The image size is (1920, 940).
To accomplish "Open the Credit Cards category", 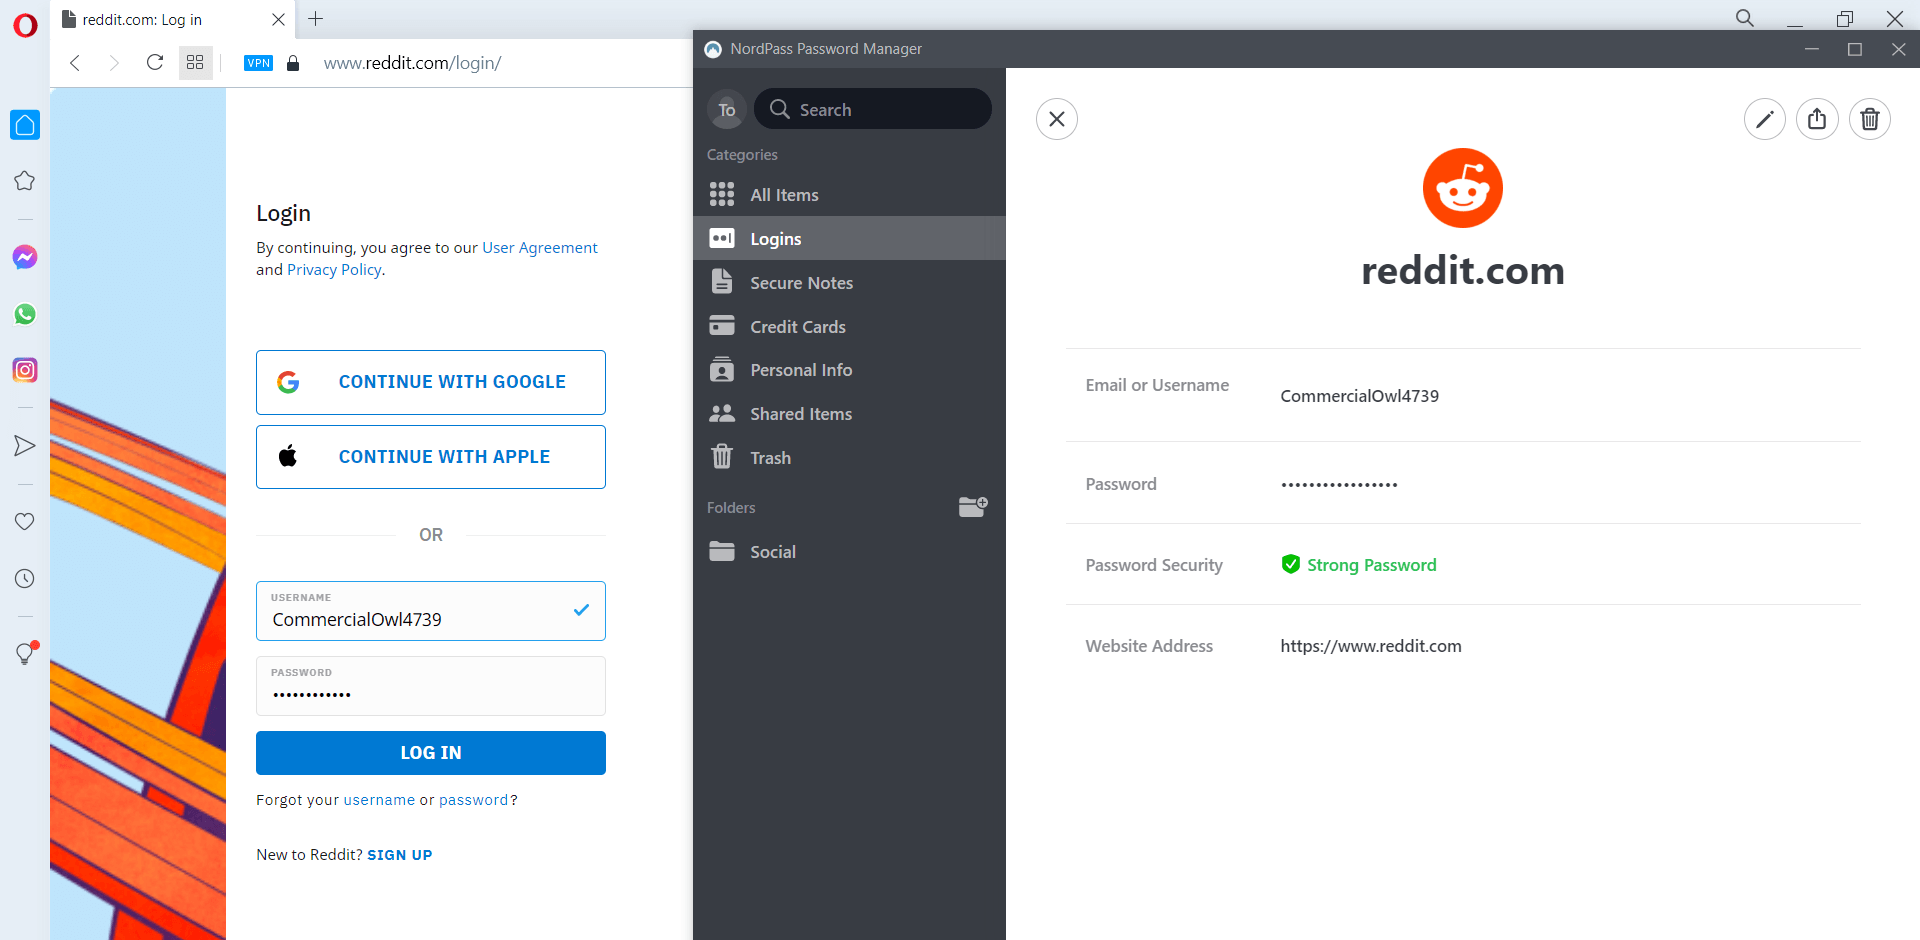I will click(x=797, y=327).
